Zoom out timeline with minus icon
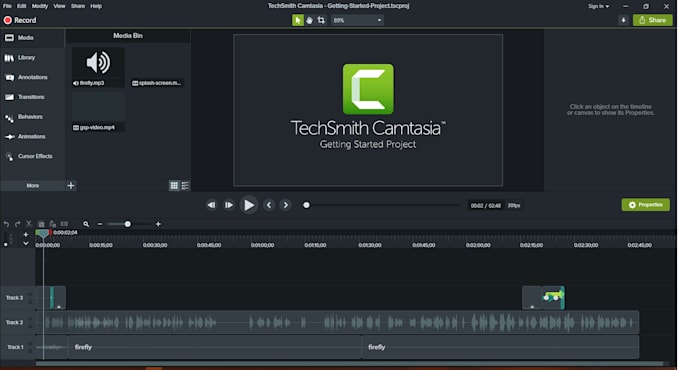The image size is (680, 370). [100, 224]
